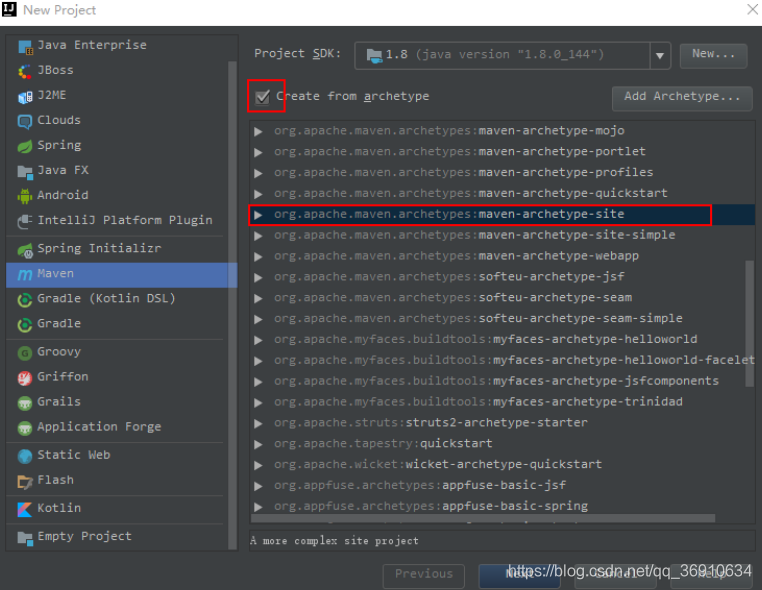This screenshot has width=762, height=590.
Task: Click the SDK folder icon in combo box
Action: point(374,55)
